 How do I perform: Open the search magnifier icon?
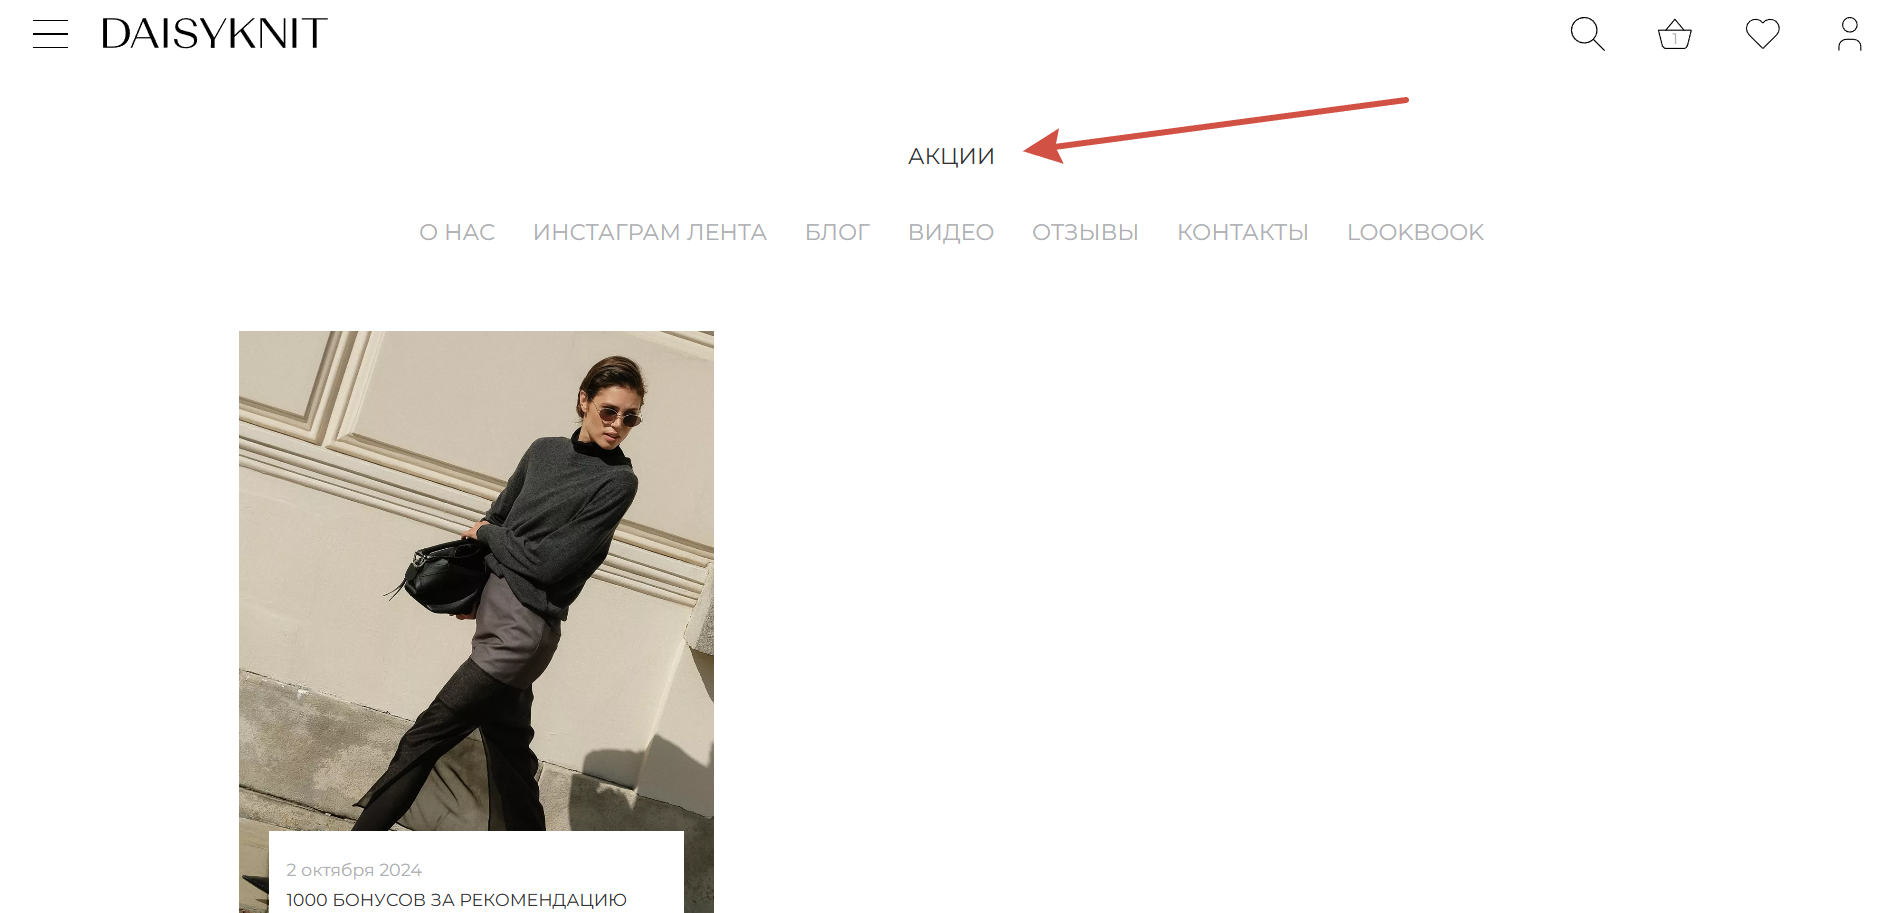1587,34
